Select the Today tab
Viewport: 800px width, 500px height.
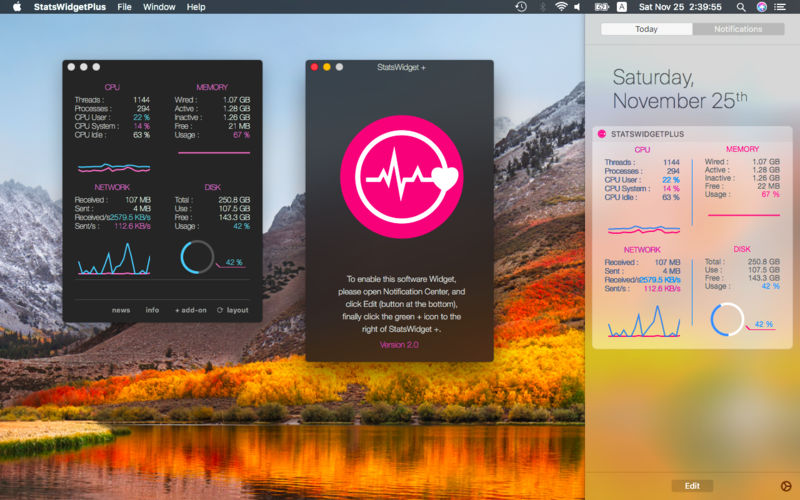(647, 29)
